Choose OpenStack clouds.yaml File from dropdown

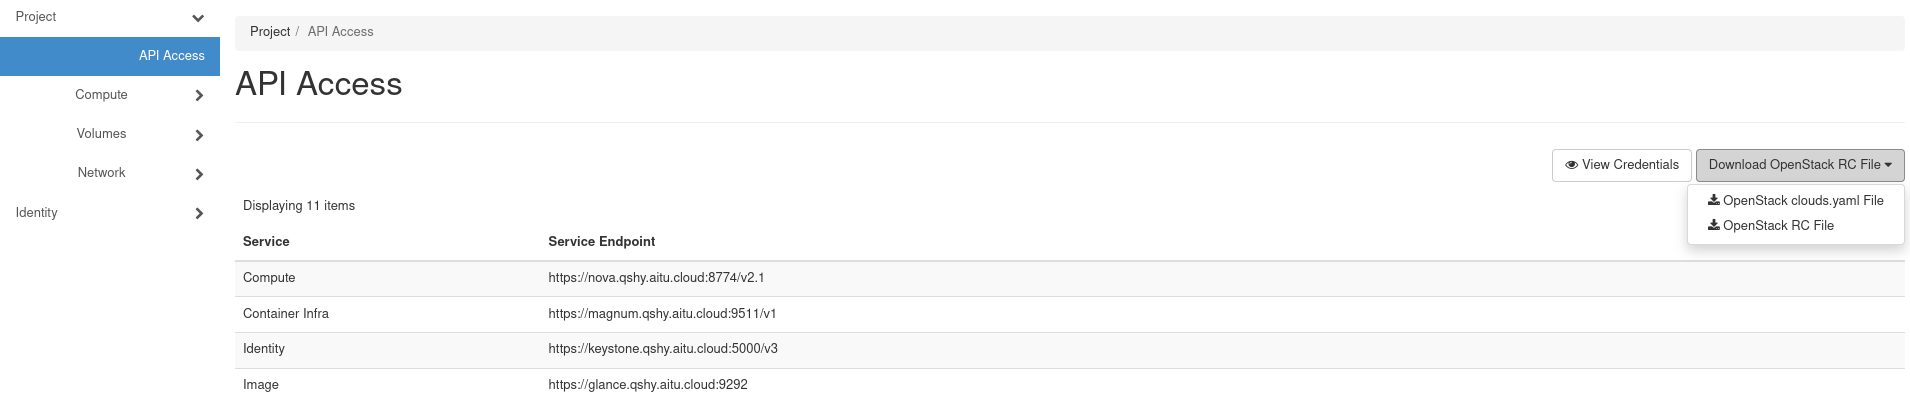[x=1803, y=200]
